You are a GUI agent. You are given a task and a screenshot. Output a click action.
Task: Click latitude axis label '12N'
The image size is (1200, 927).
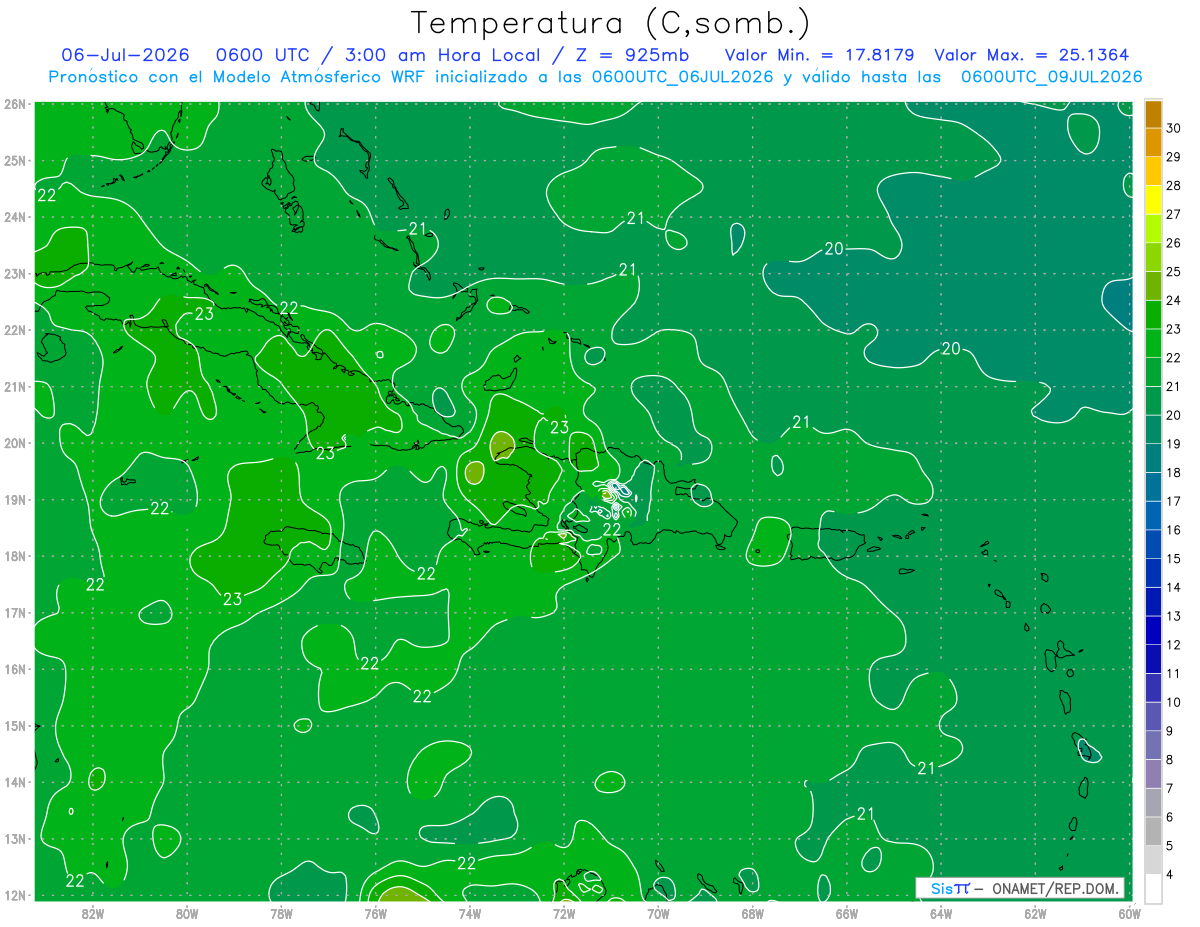[14, 896]
